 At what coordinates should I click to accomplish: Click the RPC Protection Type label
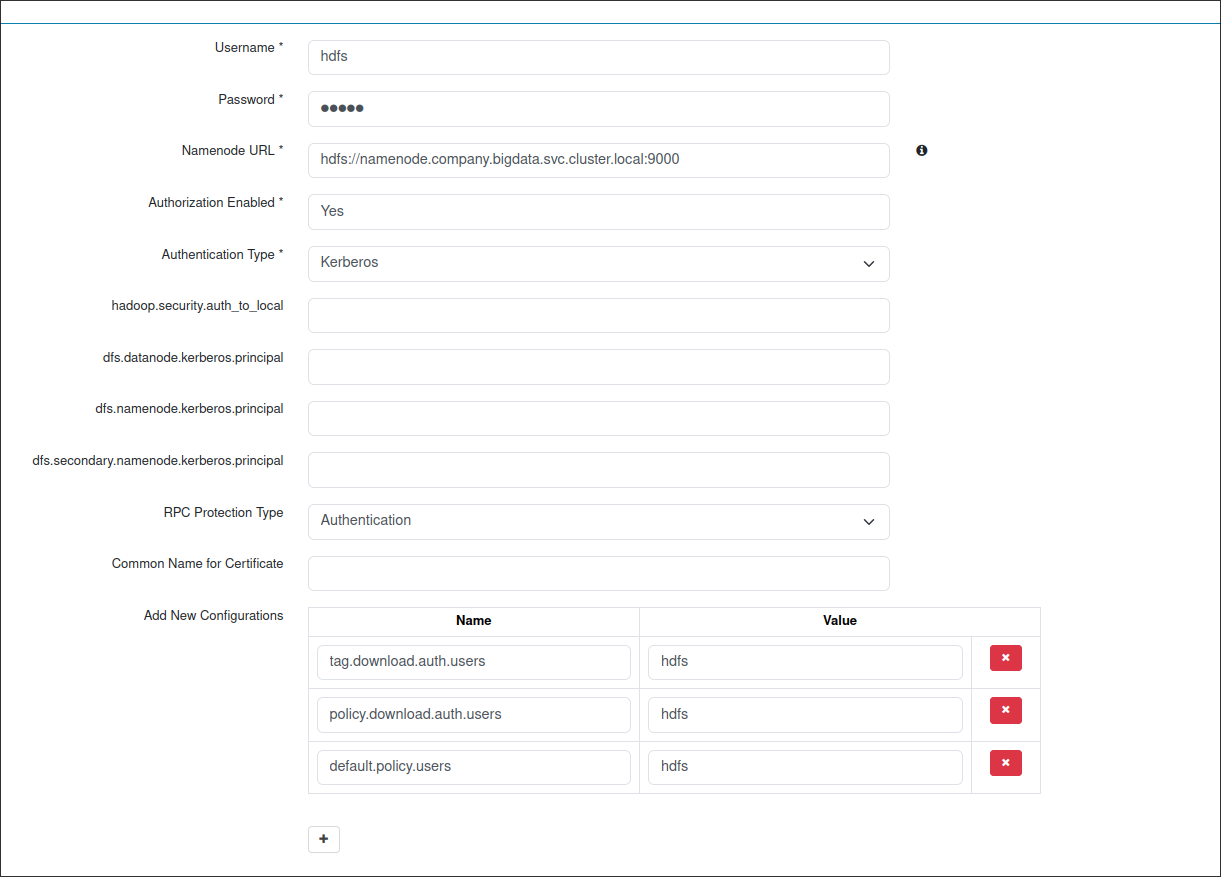(224, 512)
